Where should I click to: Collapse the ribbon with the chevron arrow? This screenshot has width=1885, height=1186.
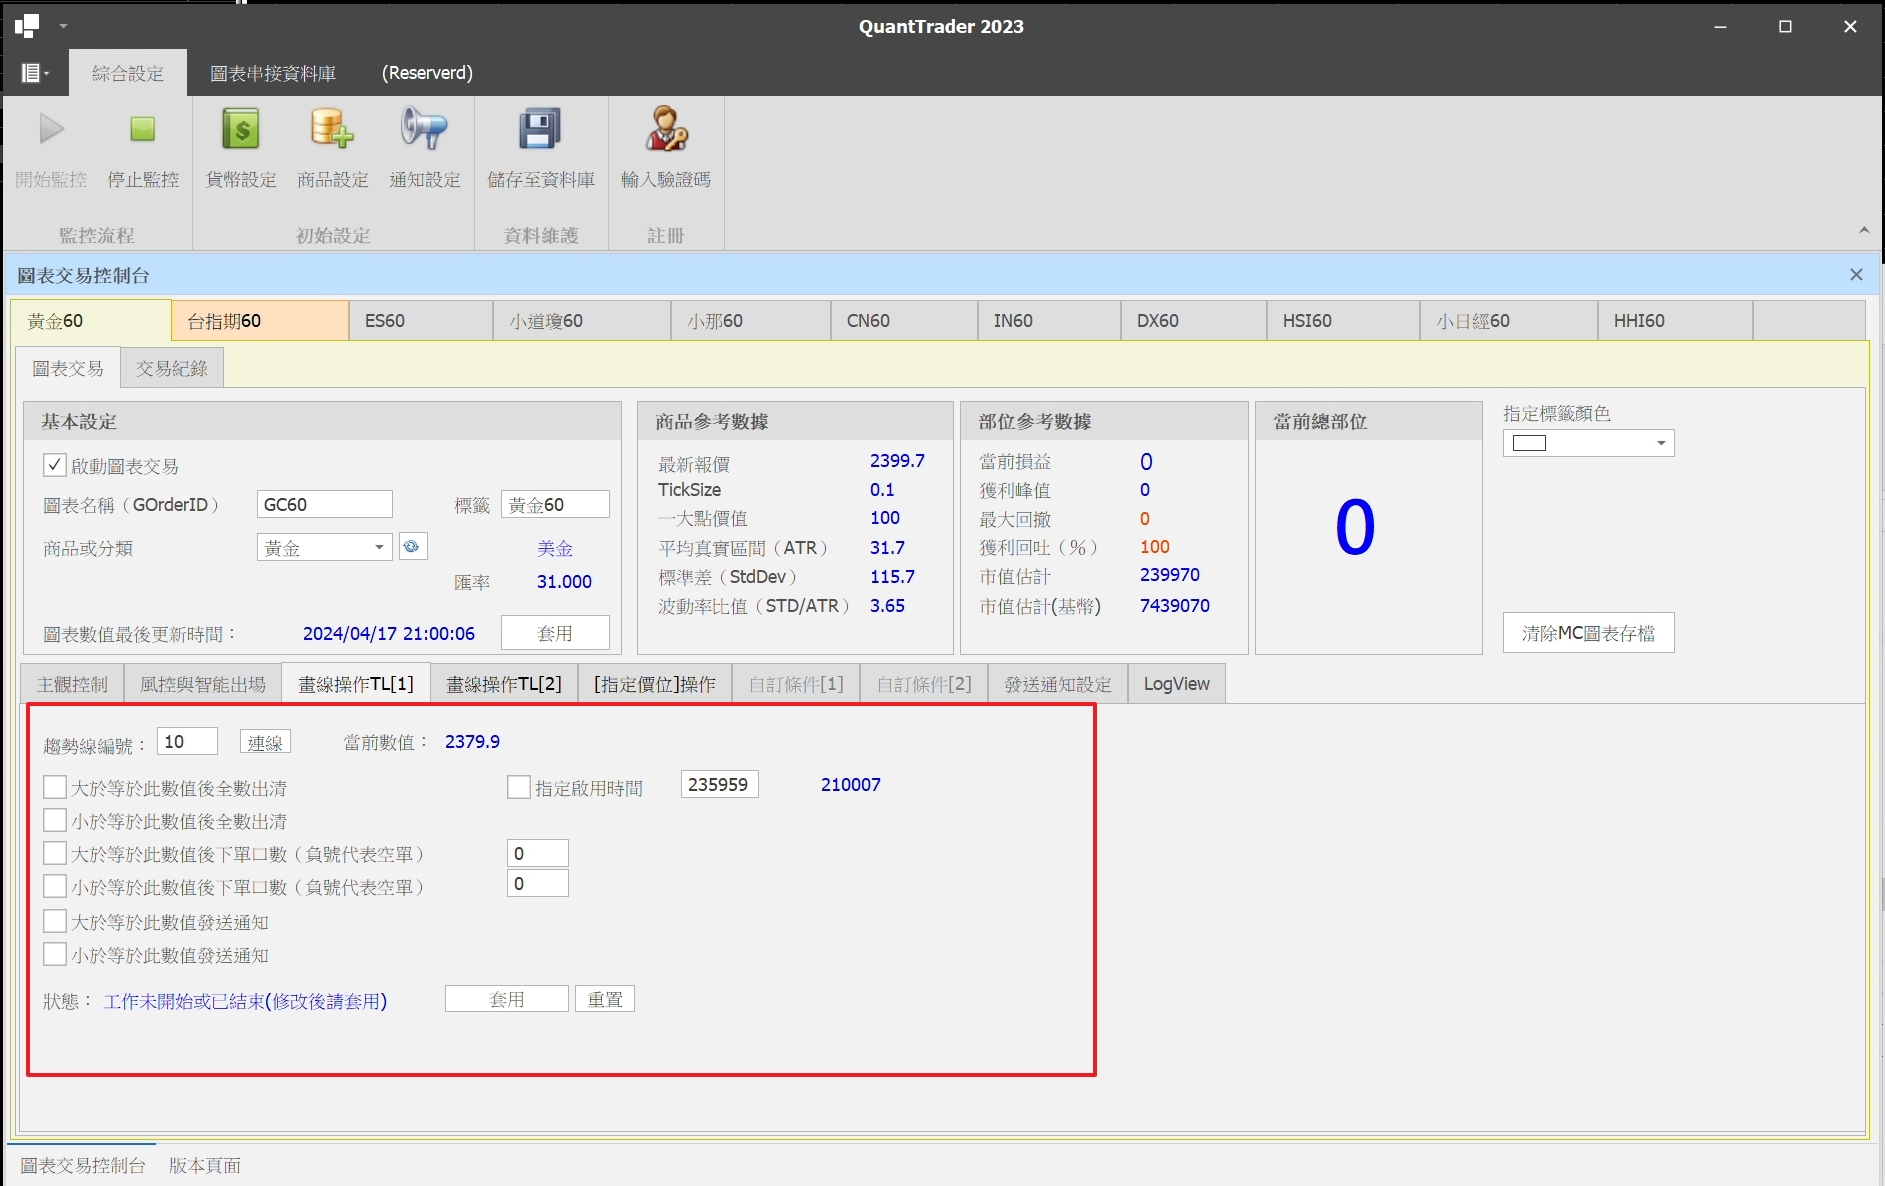pos(1864,231)
